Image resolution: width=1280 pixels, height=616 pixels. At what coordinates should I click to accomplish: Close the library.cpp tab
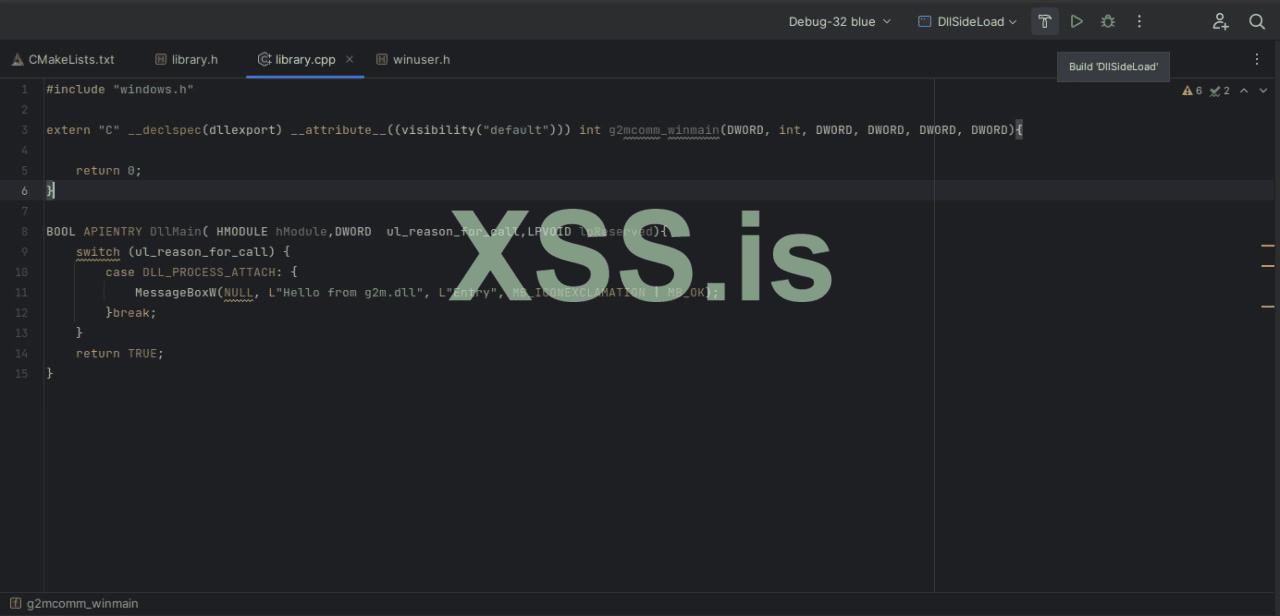click(350, 59)
